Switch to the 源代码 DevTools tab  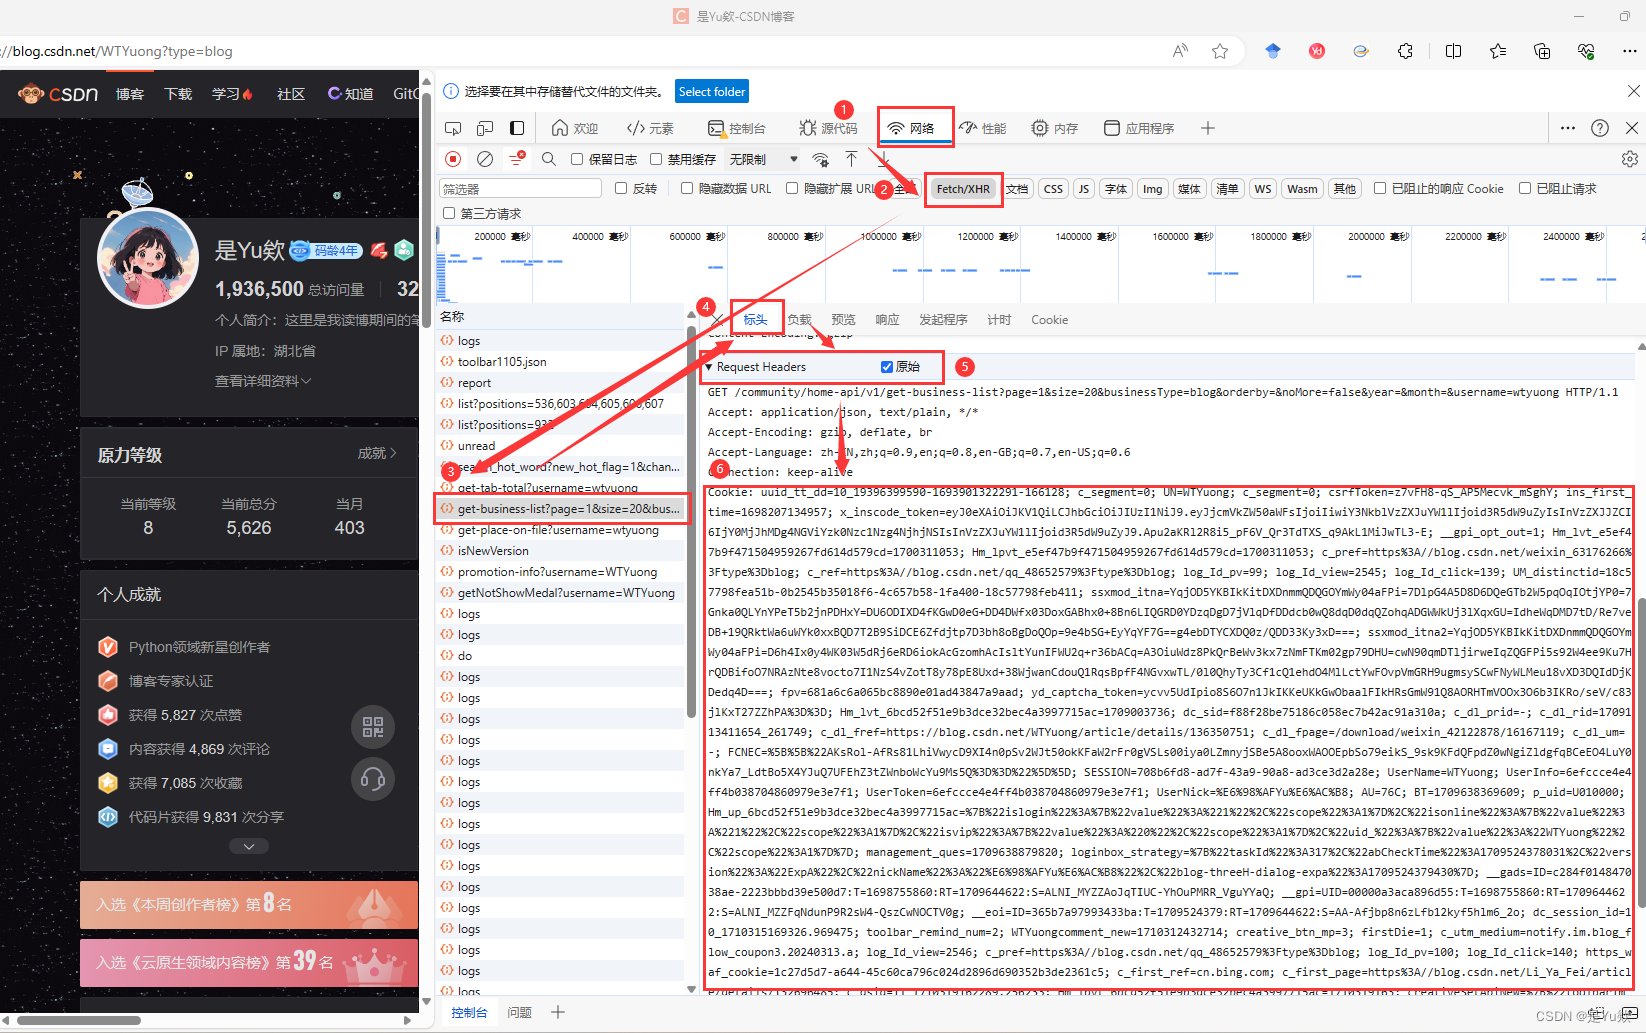(x=828, y=128)
